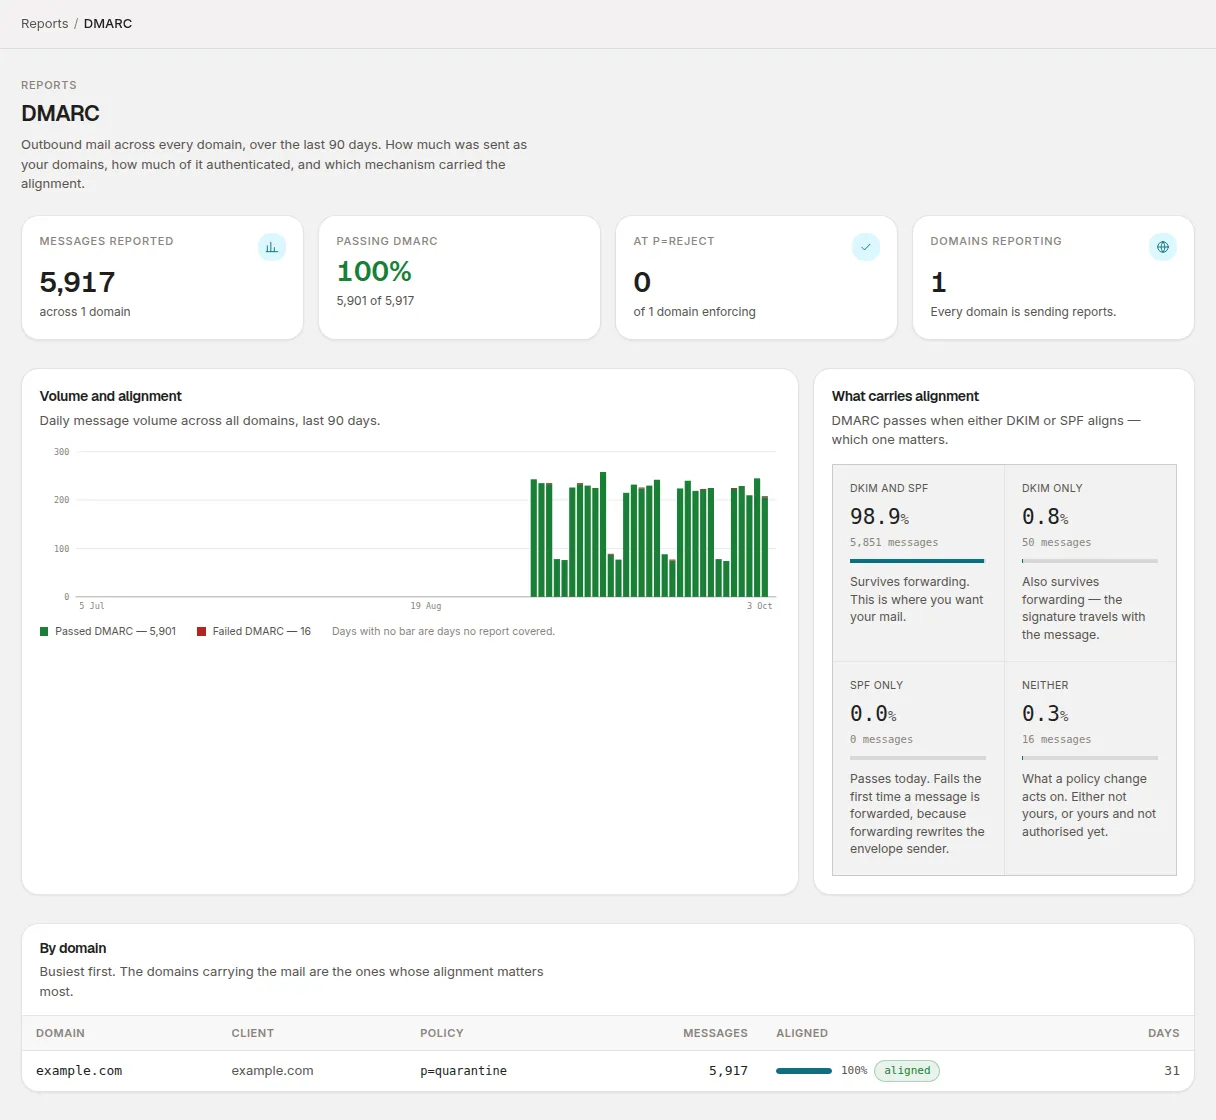This screenshot has width=1216, height=1120.
Task: Click the tallest green bar in volume chart
Action: pos(603,535)
